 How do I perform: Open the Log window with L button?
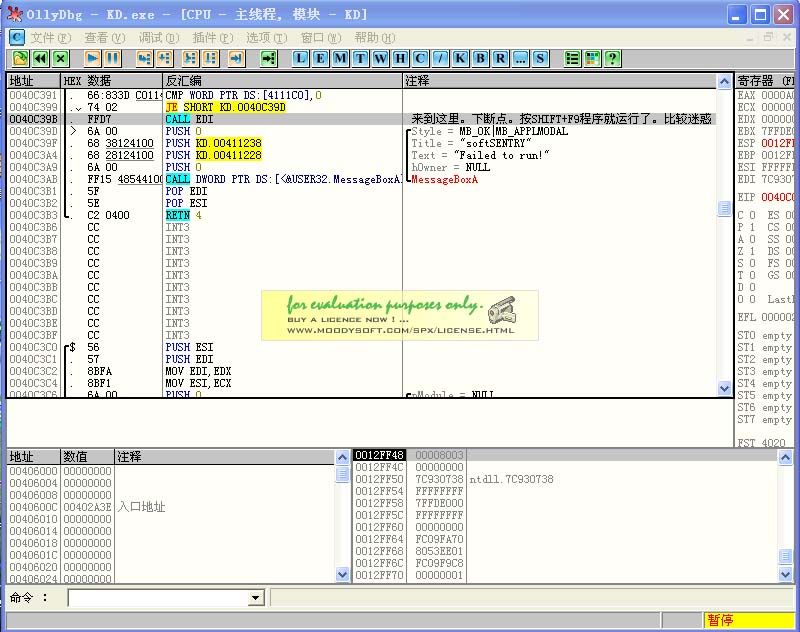[x=301, y=59]
